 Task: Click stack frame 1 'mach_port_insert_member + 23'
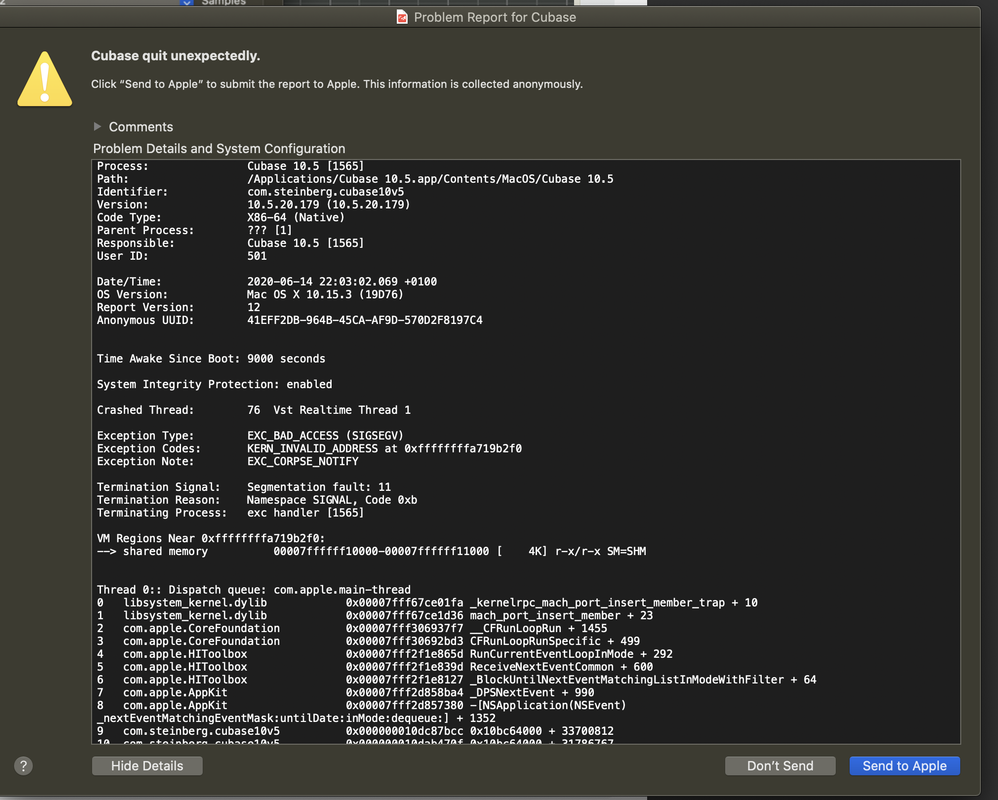561,615
